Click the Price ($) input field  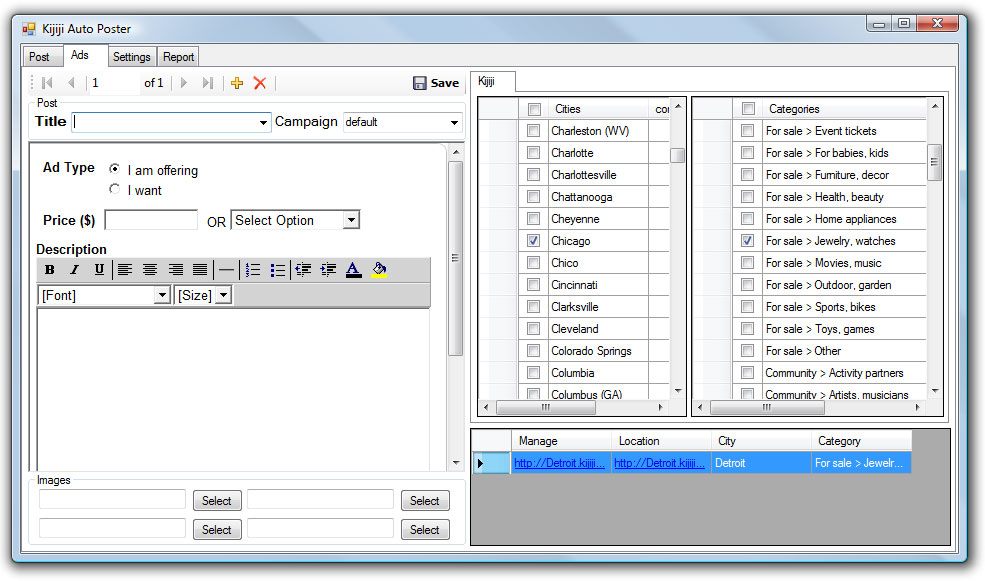[151, 220]
